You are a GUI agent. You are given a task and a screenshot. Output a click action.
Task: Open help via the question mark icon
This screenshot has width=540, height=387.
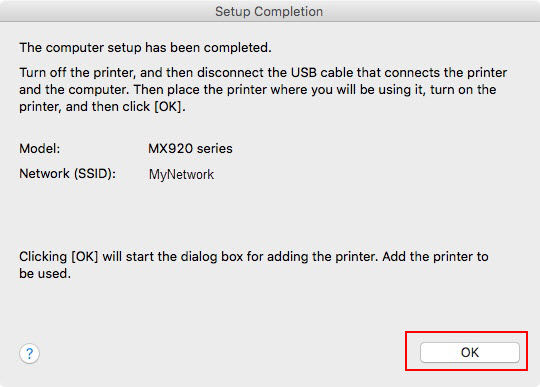[x=30, y=353]
